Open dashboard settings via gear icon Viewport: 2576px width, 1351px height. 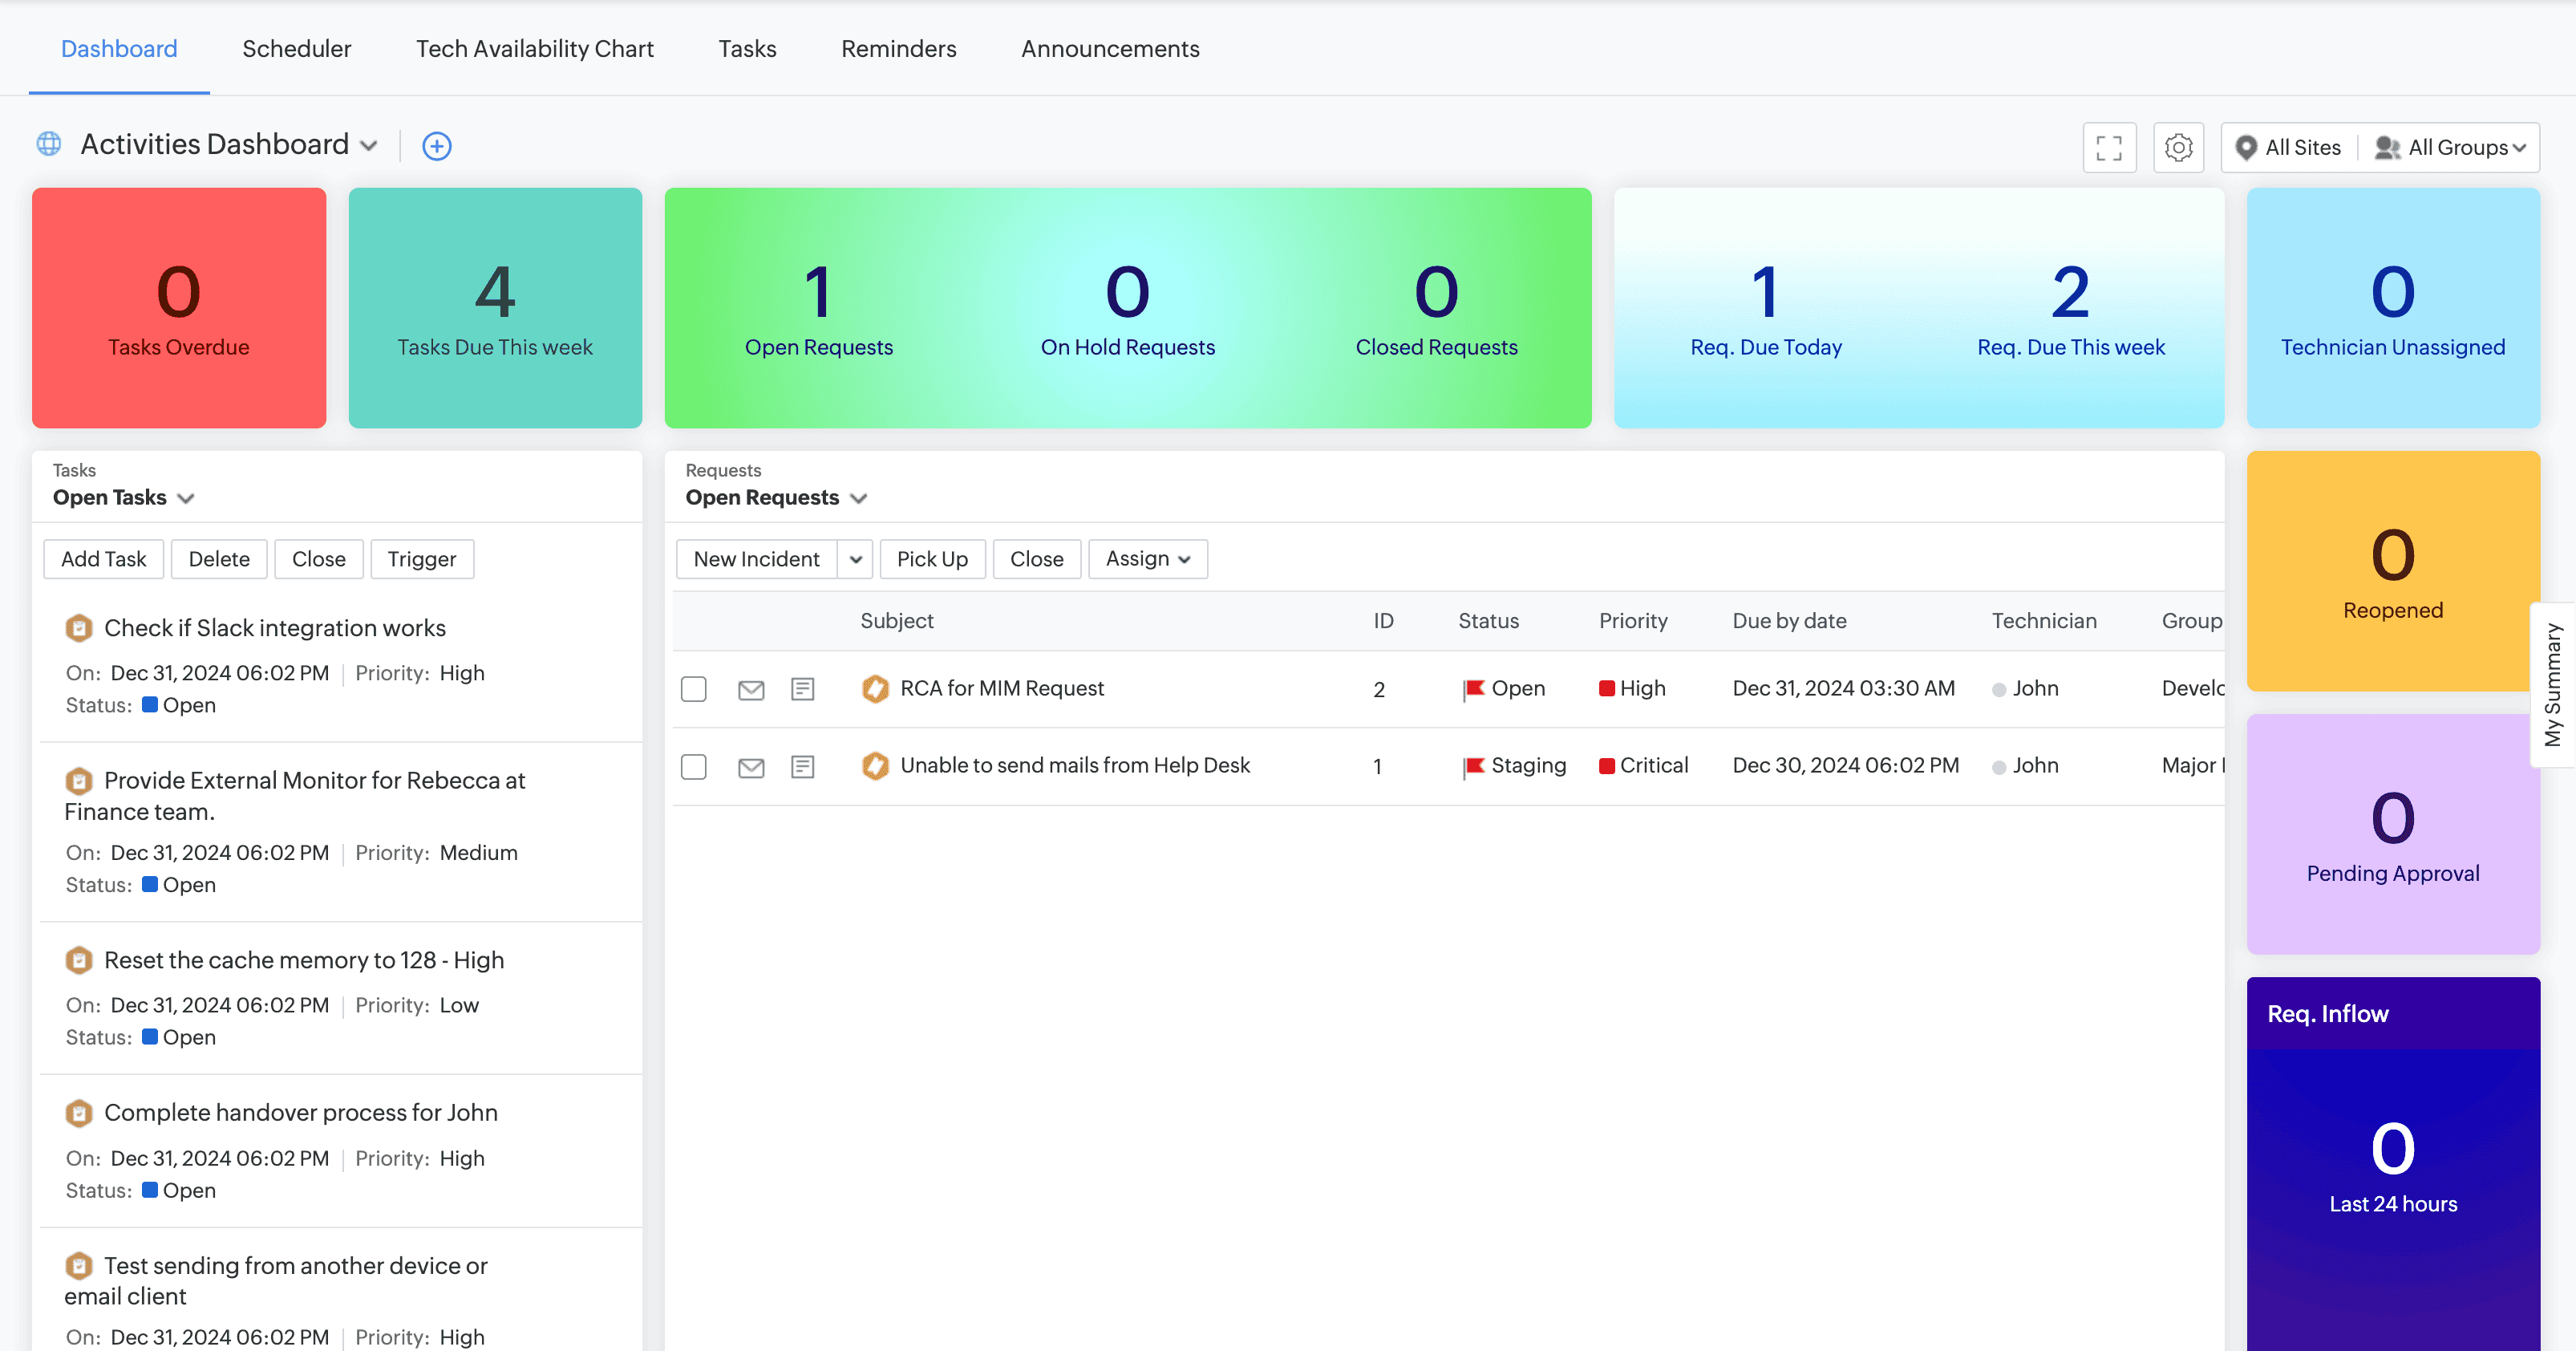tap(2179, 147)
